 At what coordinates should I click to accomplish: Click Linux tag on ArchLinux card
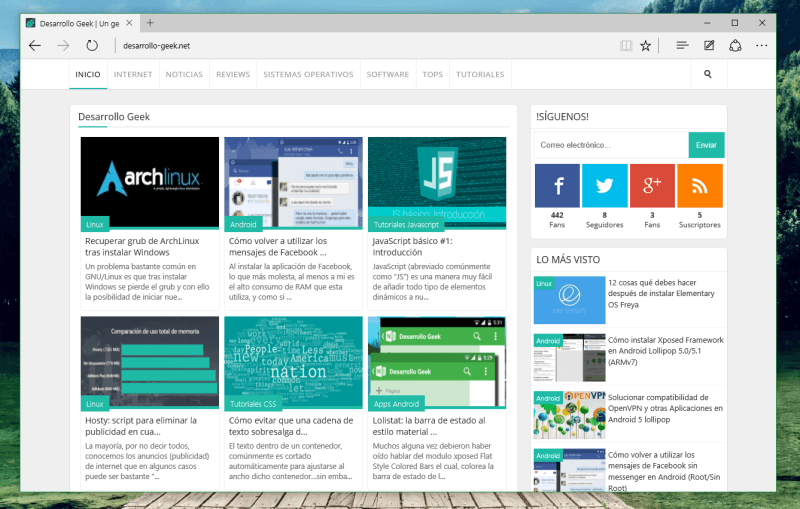pos(95,224)
